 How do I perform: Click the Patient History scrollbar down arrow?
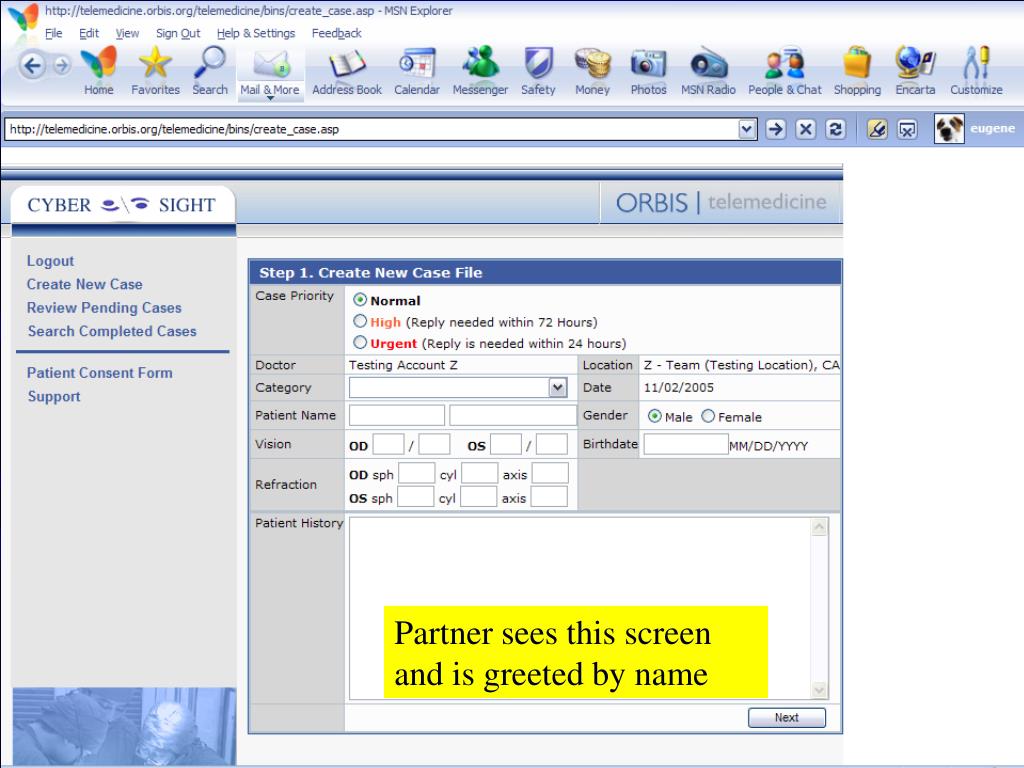(x=820, y=690)
